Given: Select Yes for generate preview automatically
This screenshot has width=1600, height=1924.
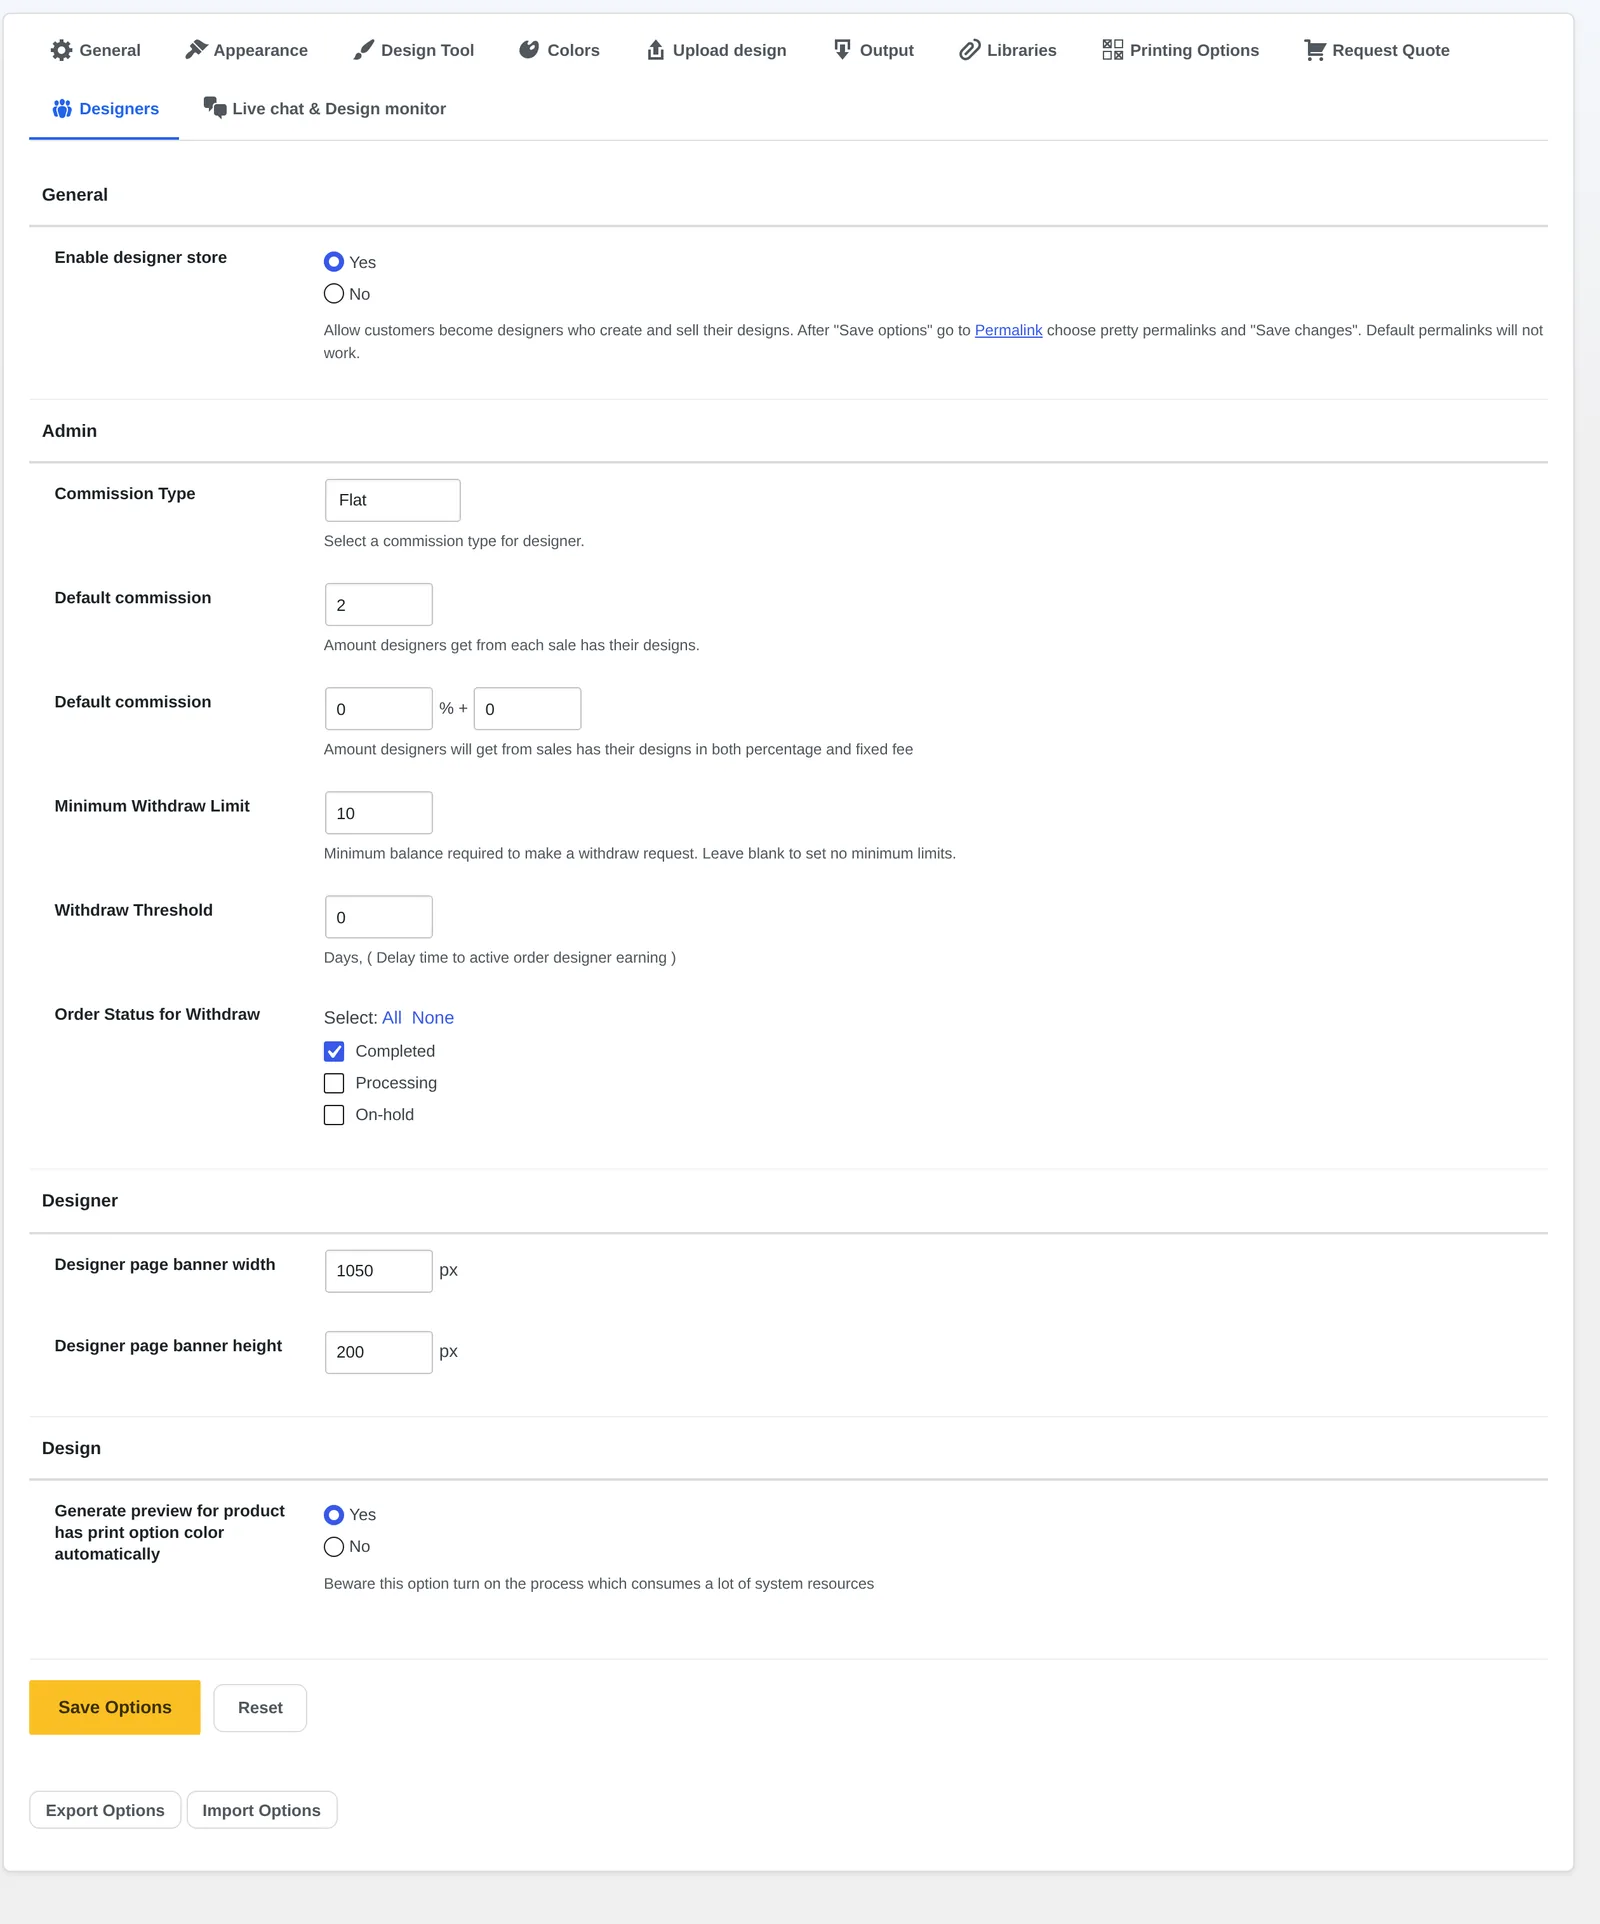Looking at the screenshot, I should click(334, 1515).
